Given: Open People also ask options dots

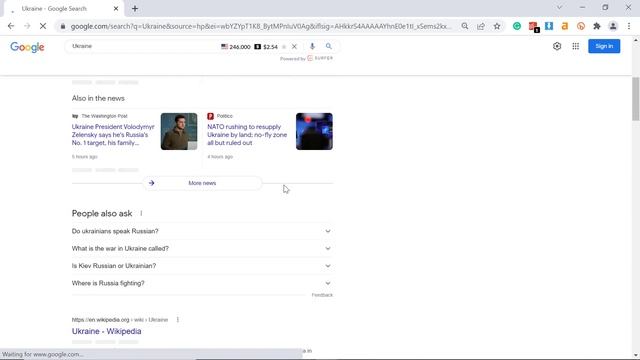Looking at the screenshot, I should [141, 213].
